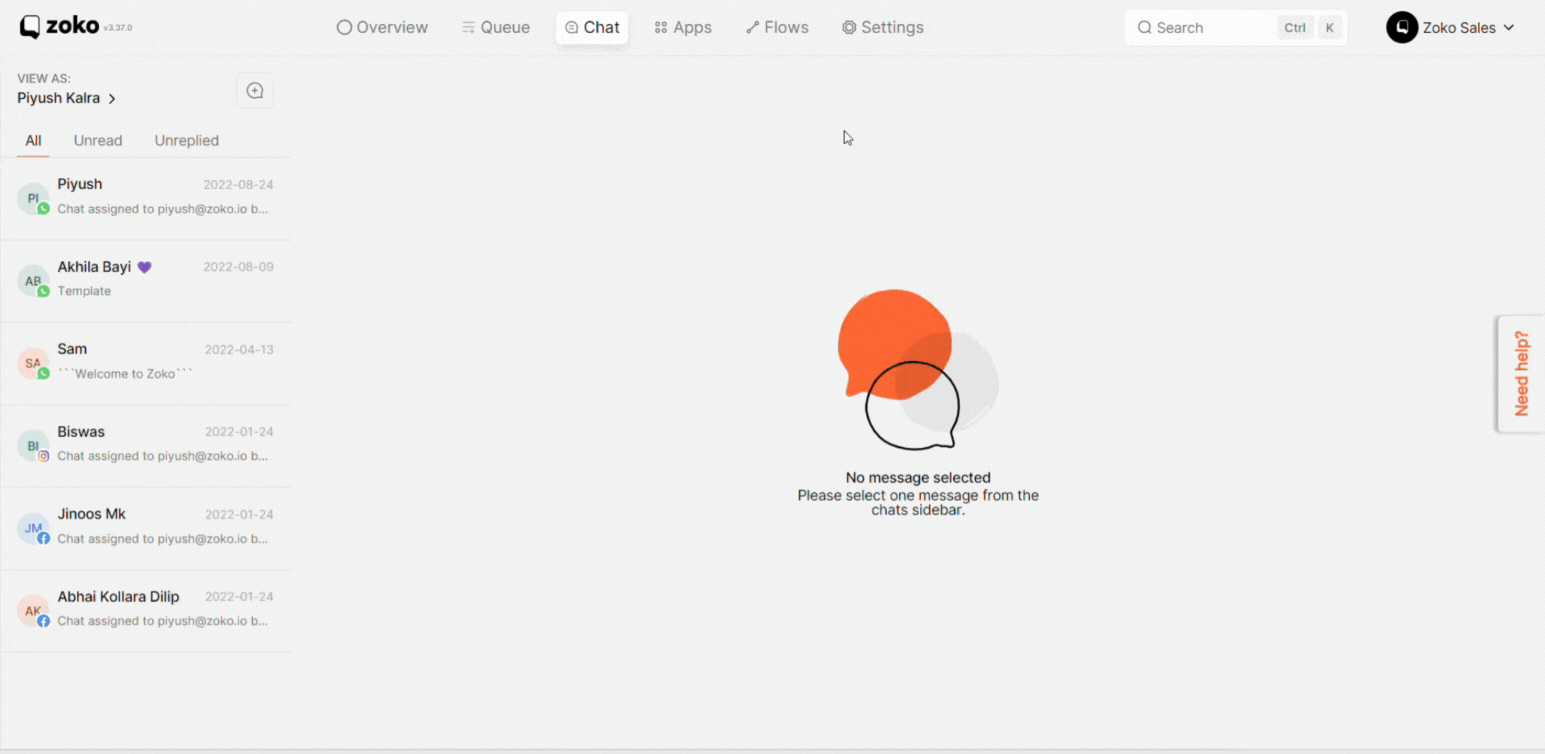Open Piyush's chat name

click(80, 184)
